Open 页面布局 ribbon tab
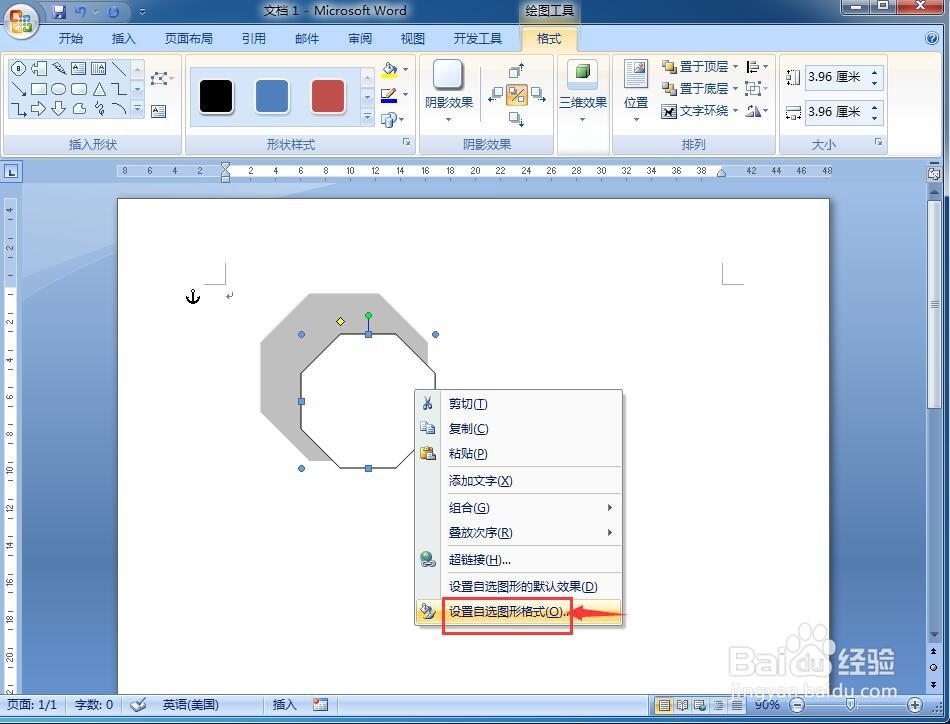Viewport: 950px width, 724px height. pos(188,39)
